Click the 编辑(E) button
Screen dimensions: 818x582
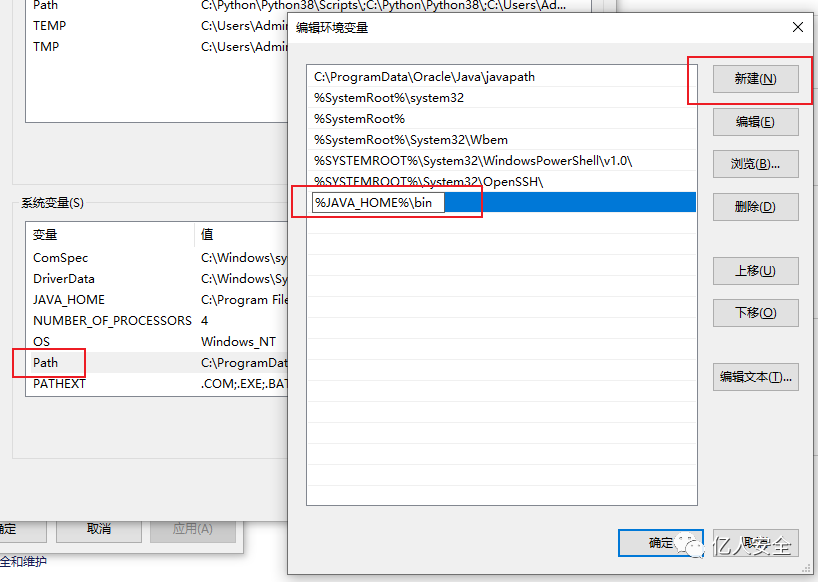755,122
